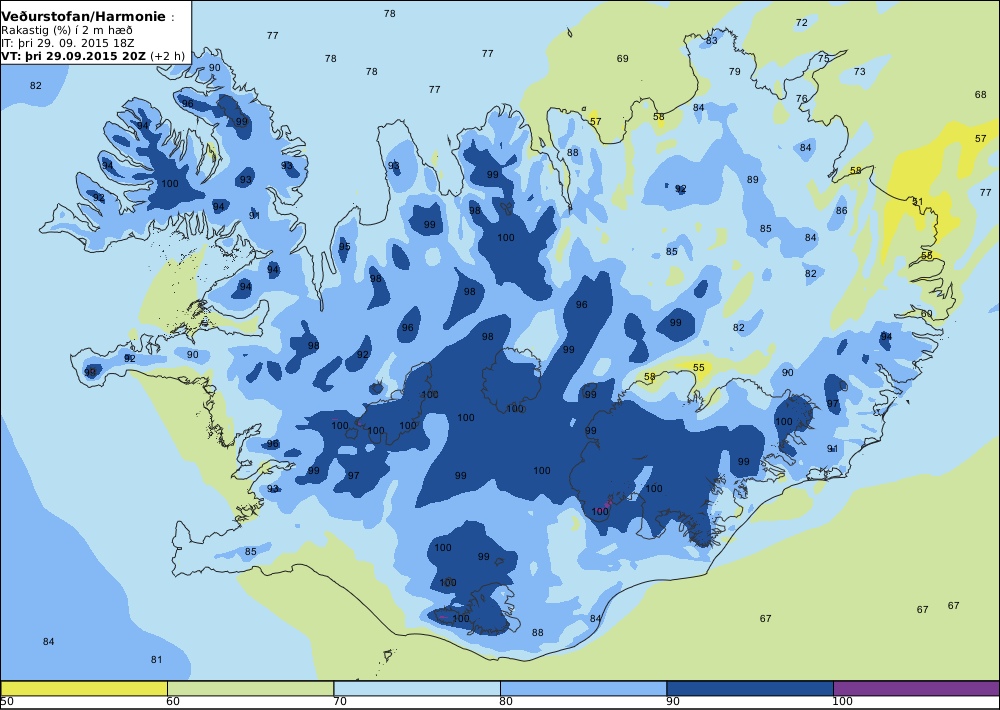Click the legend tick label 70
Image resolution: width=1000 pixels, height=710 pixels.
pos(340,702)
